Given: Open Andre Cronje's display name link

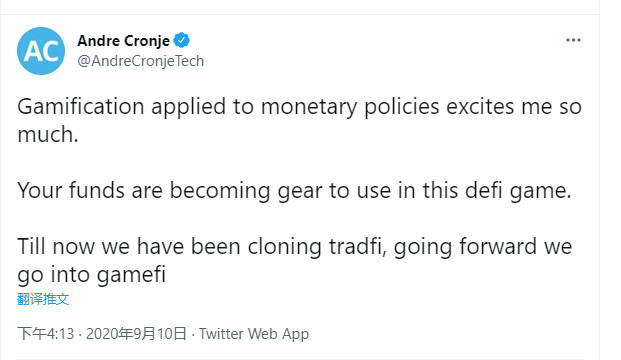Looking at the screenshot, I should pos(123,41).
